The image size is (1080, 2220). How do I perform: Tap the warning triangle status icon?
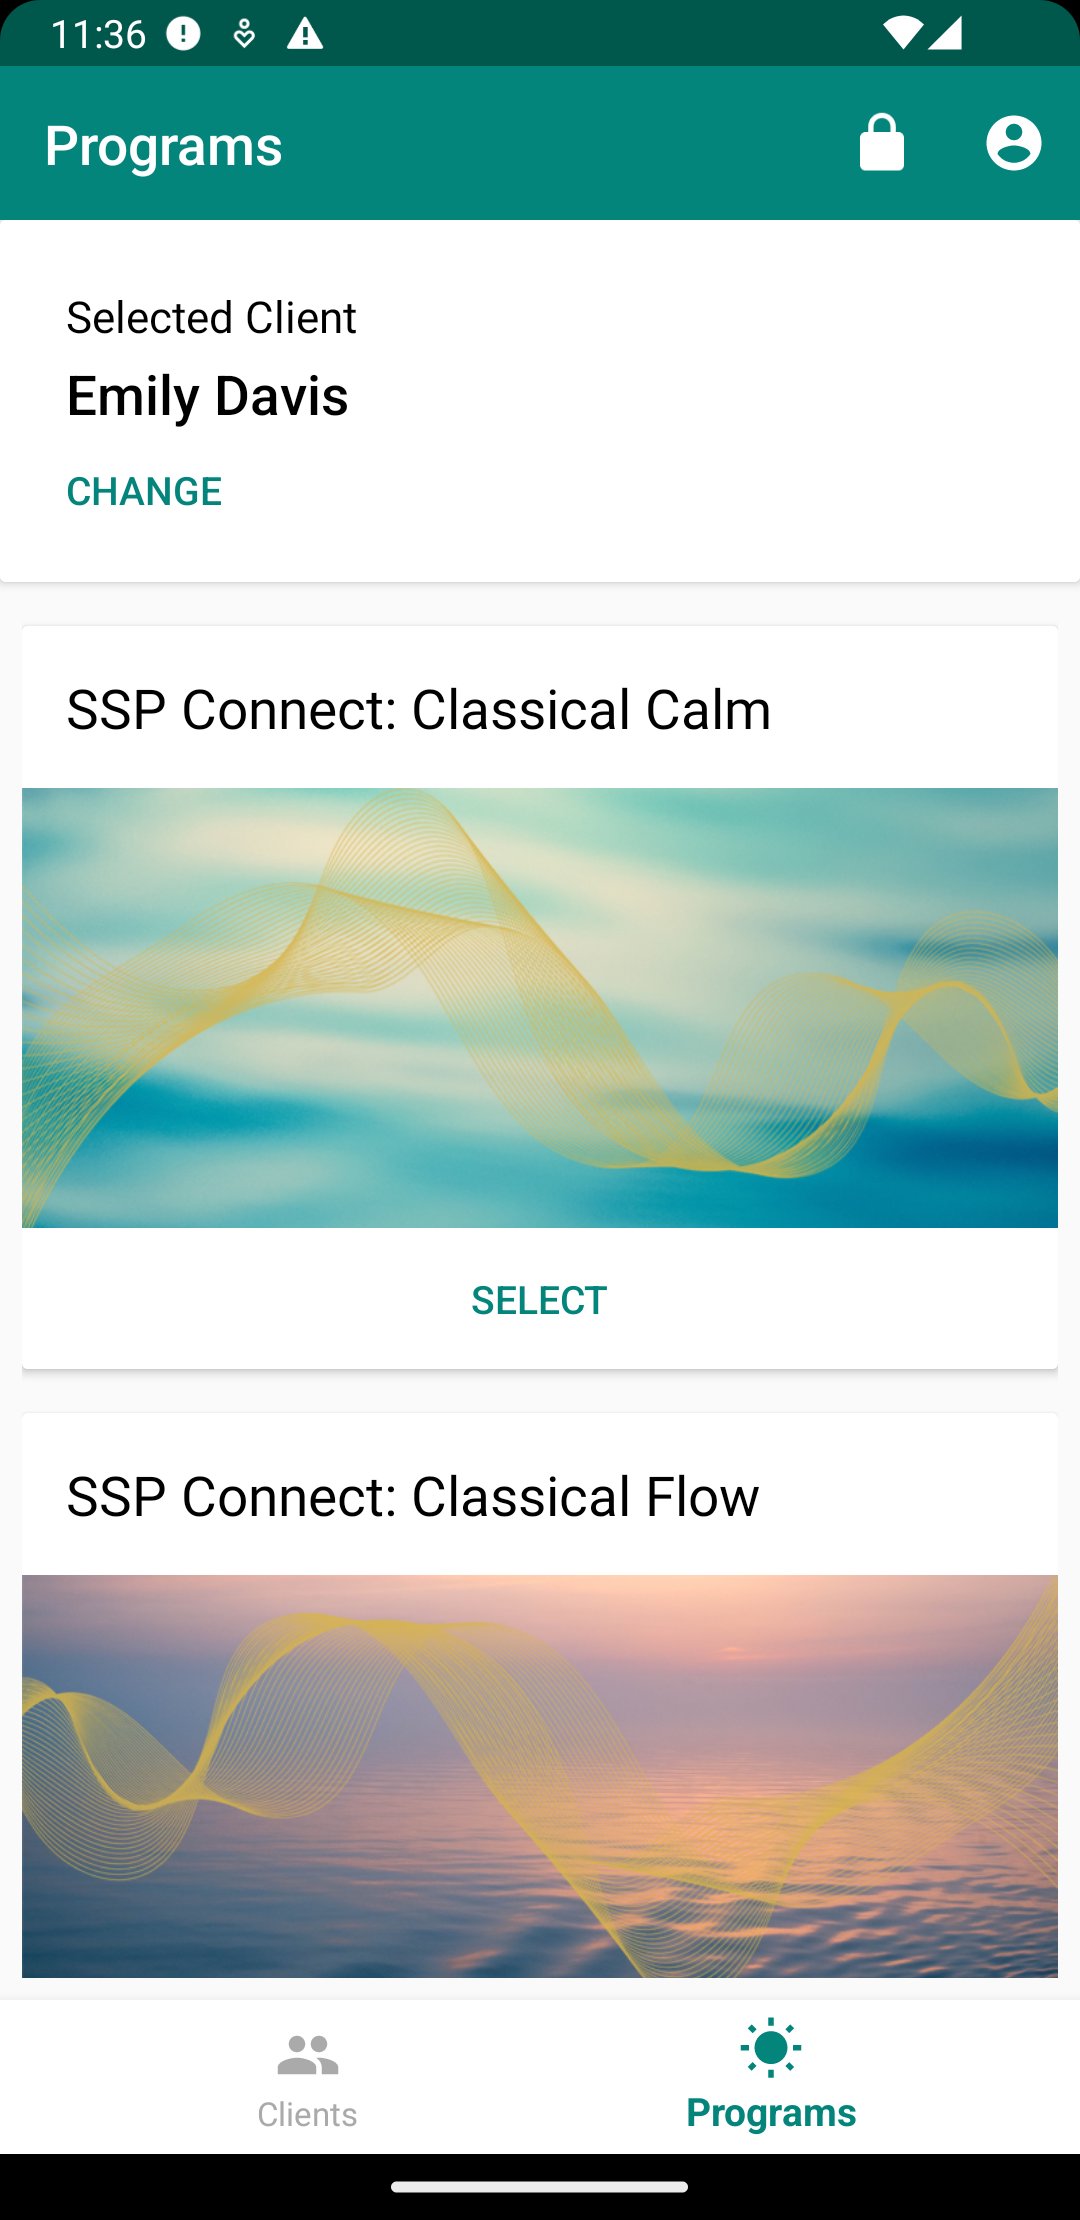pos(304,34)
